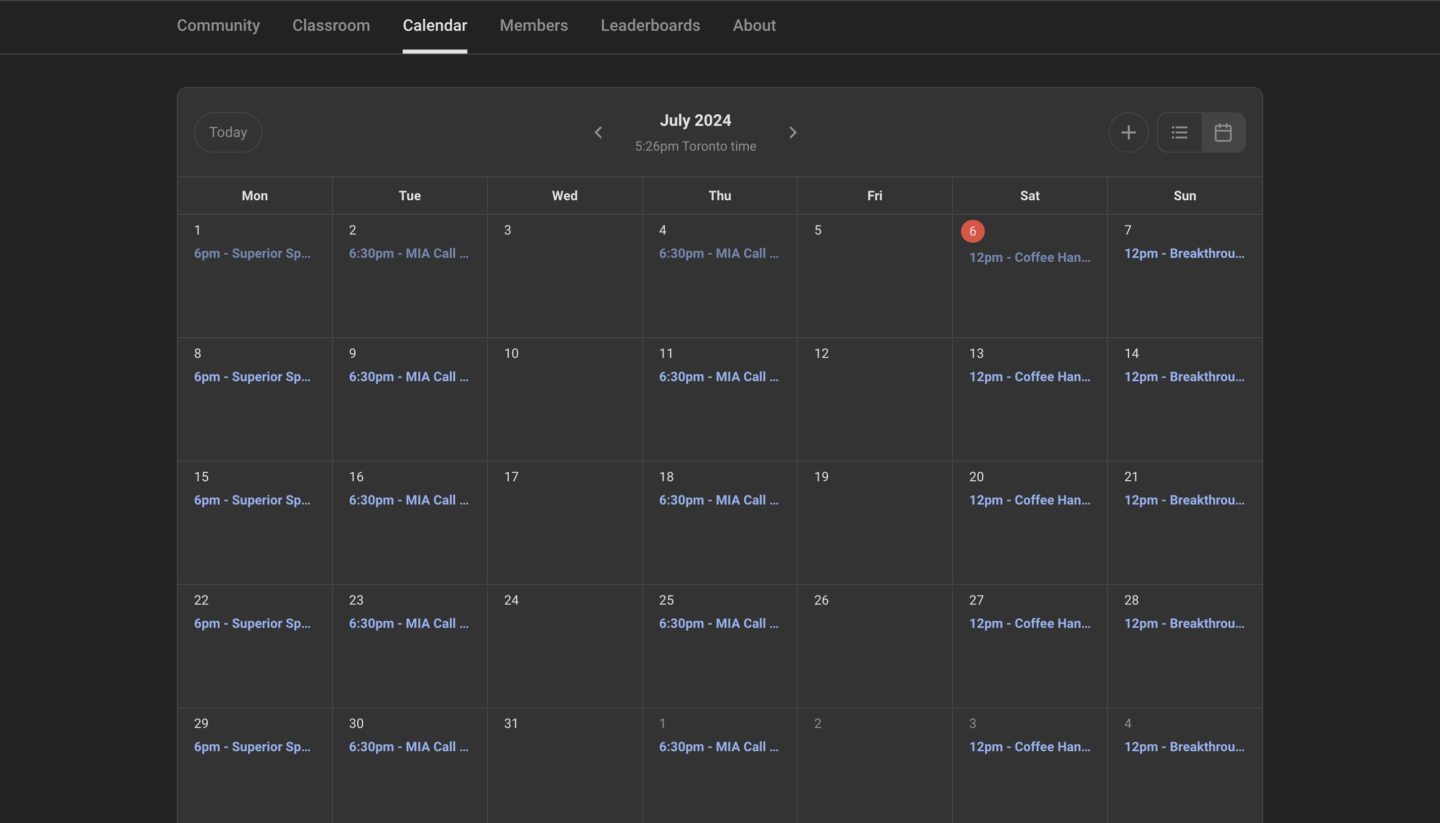
Task: Open the About tab
Action: 754,26
